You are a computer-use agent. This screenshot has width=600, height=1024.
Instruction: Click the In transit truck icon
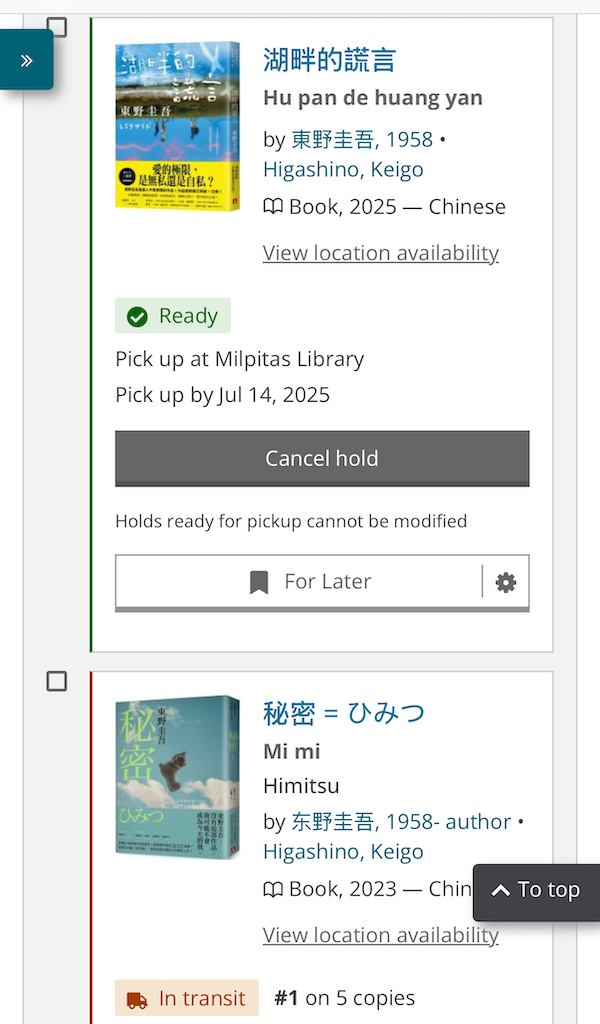coord(137,998)
